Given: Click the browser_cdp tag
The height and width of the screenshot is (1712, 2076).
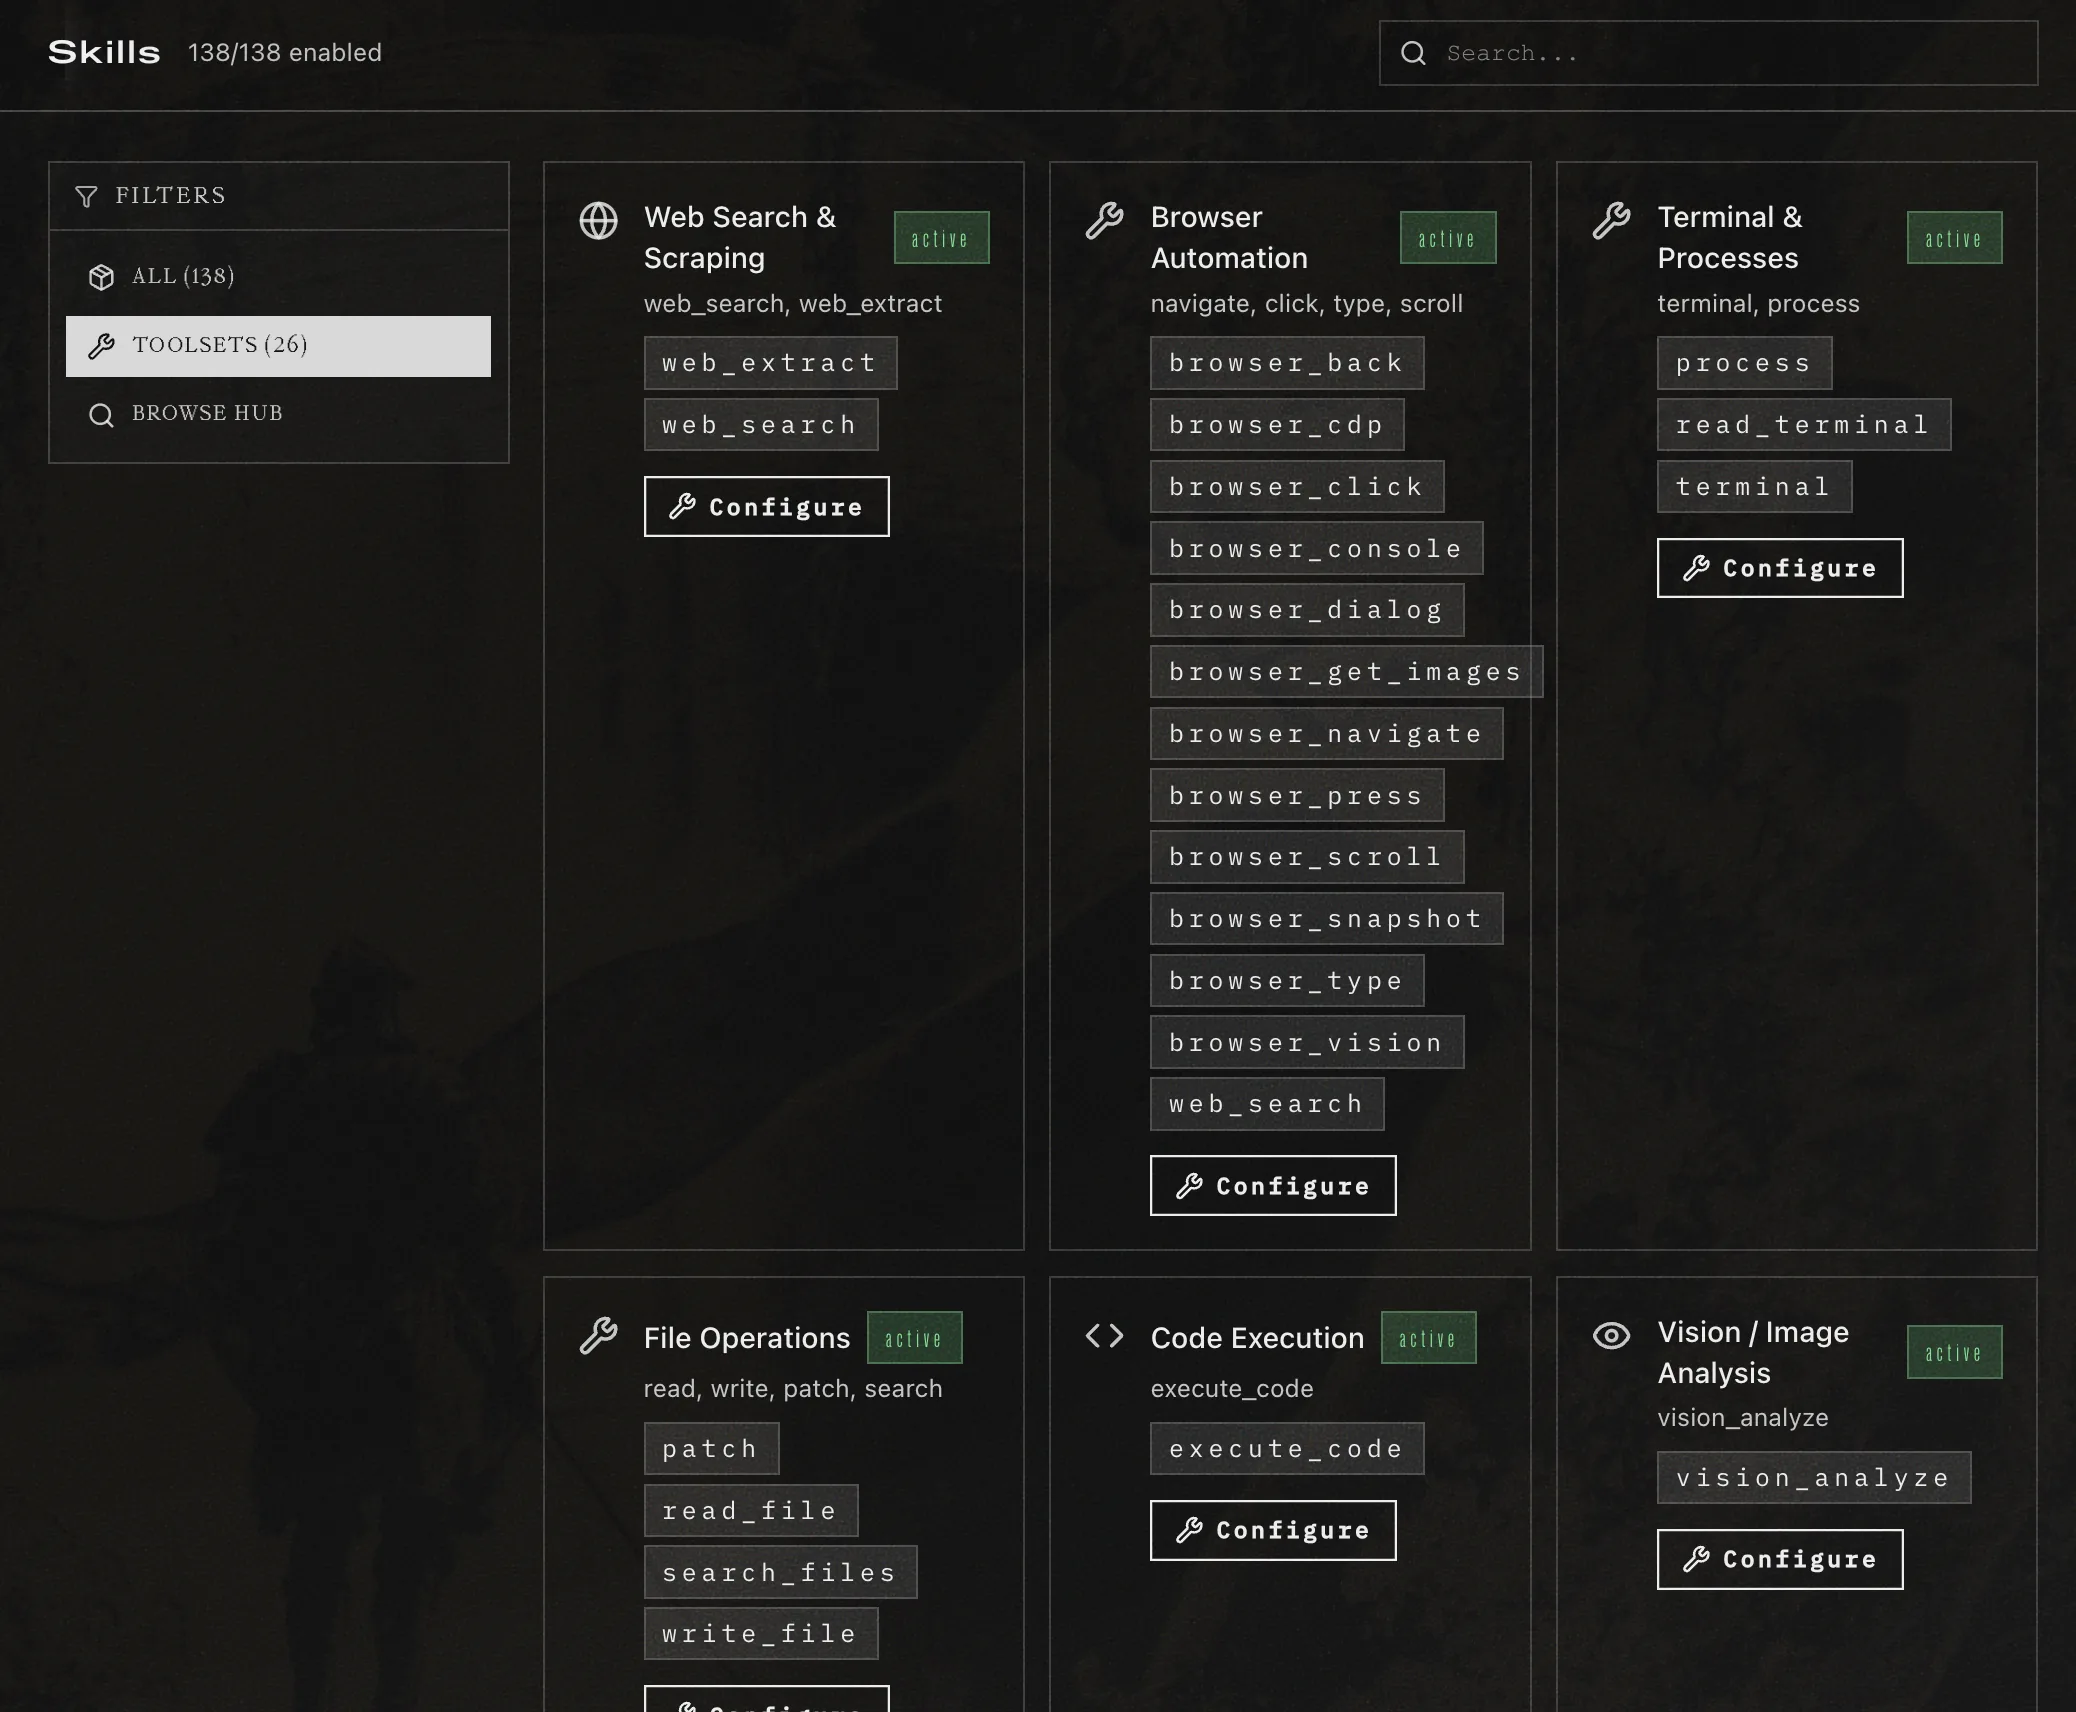Looking at the screenshot, I should [1277, 425].
